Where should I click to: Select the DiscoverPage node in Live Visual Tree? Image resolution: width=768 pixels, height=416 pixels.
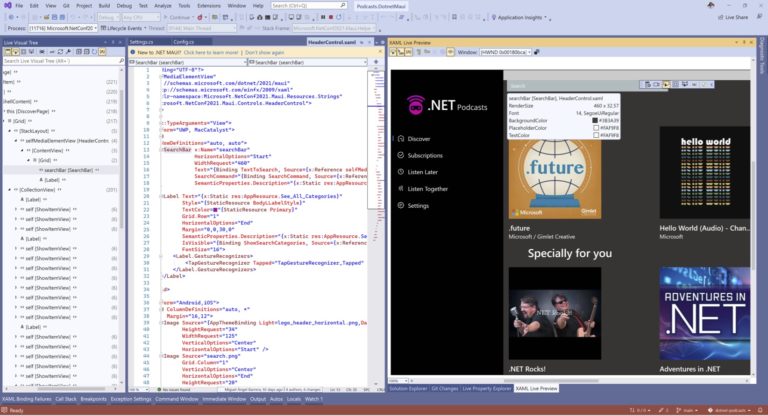(x=28, y=112)
